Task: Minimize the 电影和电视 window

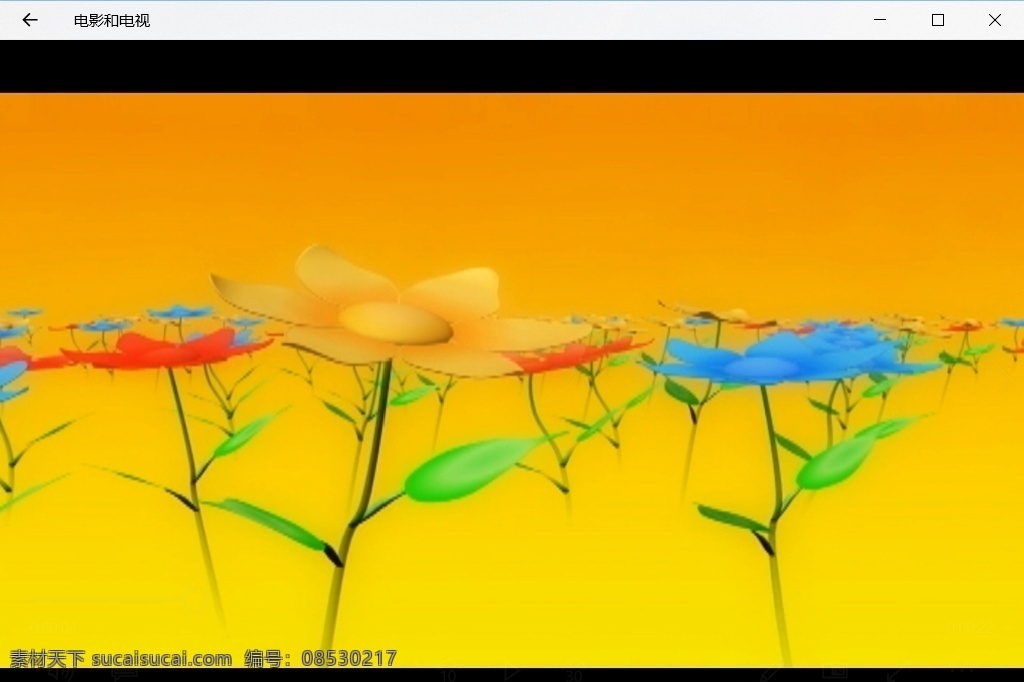Action: (x=880, y=20)
